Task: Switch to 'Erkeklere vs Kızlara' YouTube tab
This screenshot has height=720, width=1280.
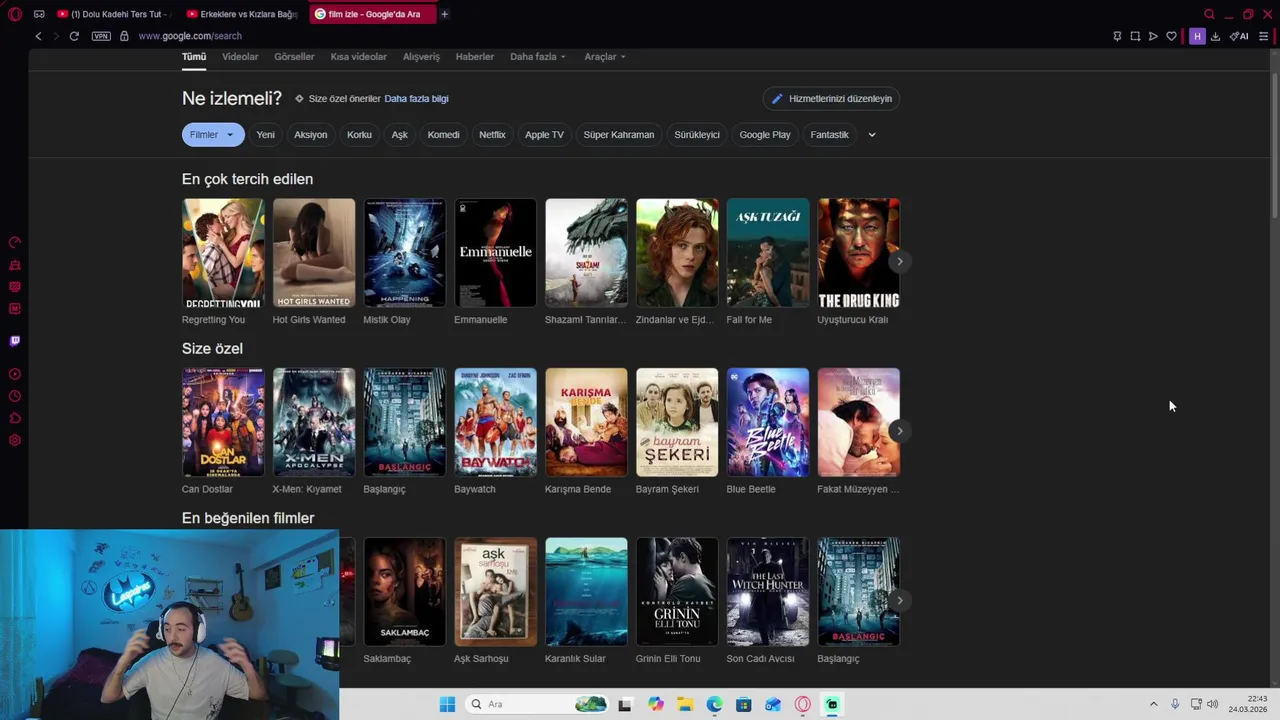Action: click(241, 14)
